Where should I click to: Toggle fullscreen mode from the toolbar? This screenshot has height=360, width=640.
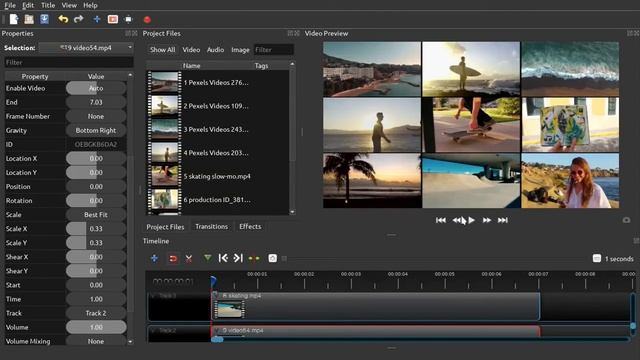129,19
